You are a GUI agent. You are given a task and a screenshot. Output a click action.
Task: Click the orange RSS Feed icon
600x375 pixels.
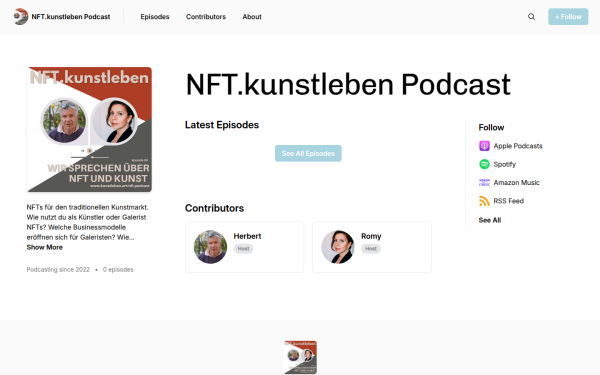[x=484, y=201]
